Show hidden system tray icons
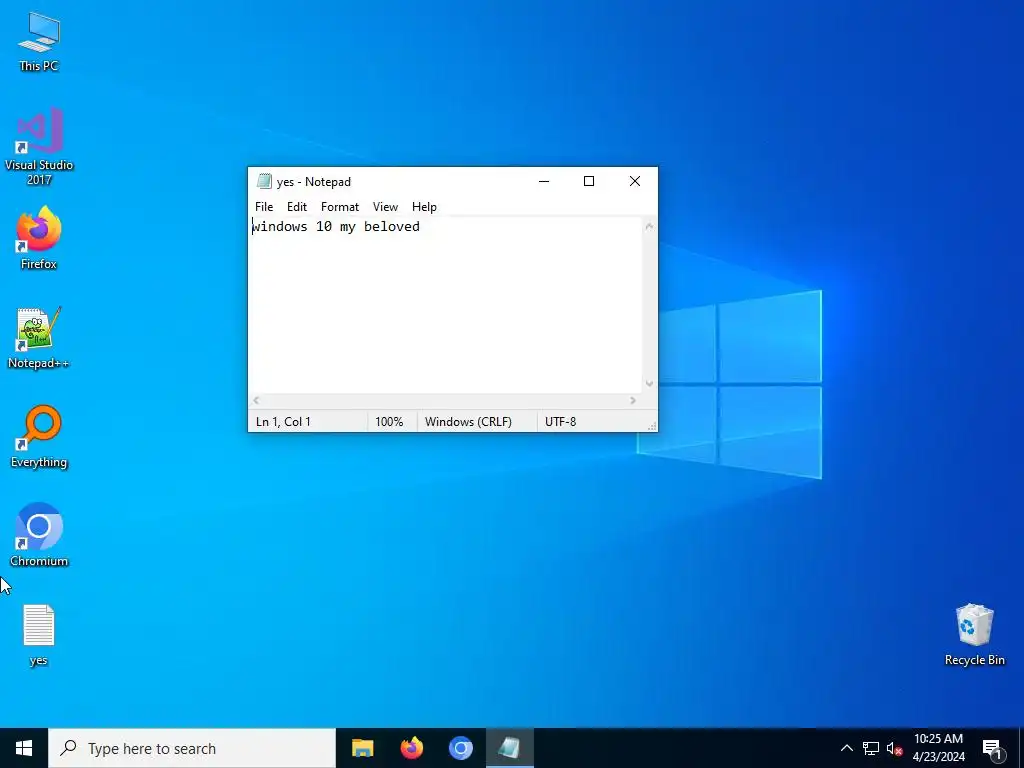The width and height of the screenshot is (1024, 768). click(x=846, y=748)
